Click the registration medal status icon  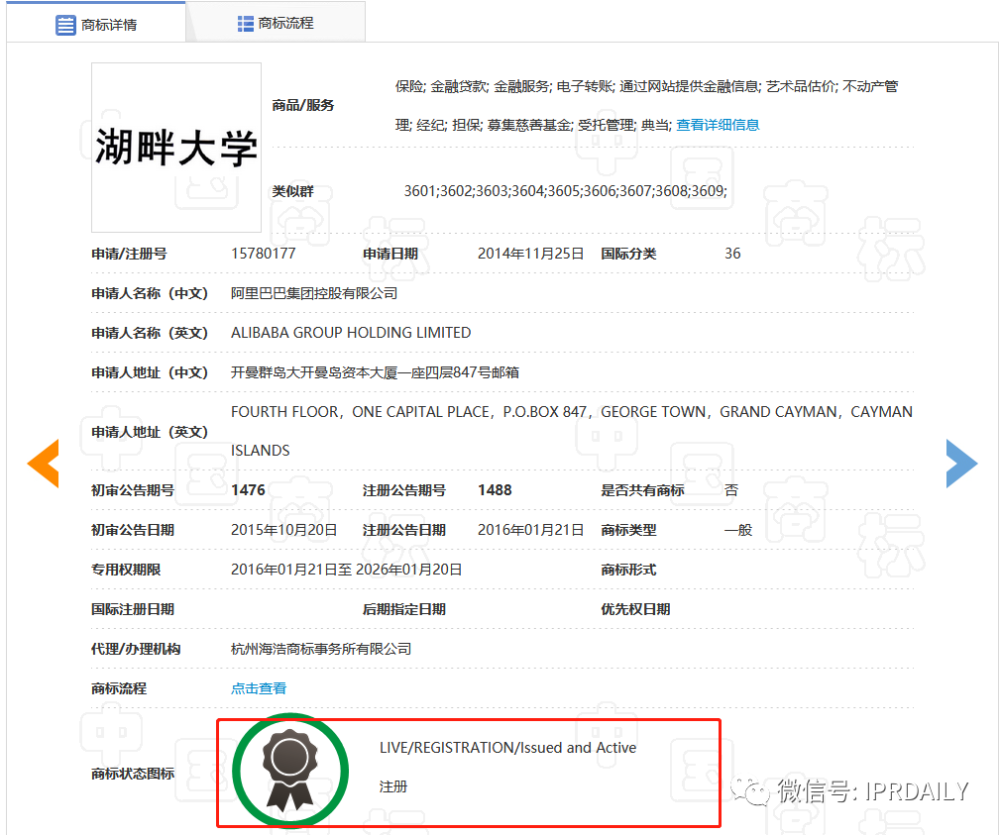pyautogui.click(x=290, y=771)
